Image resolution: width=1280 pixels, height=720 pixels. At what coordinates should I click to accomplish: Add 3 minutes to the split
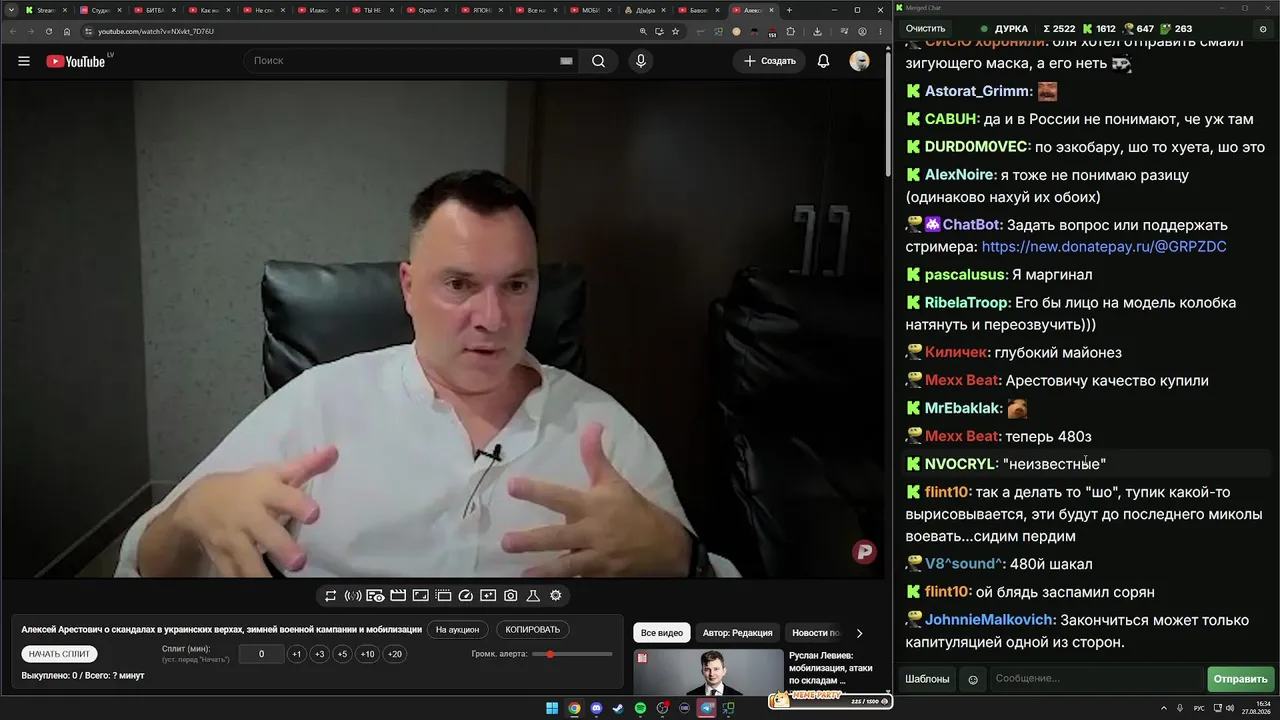319,654
